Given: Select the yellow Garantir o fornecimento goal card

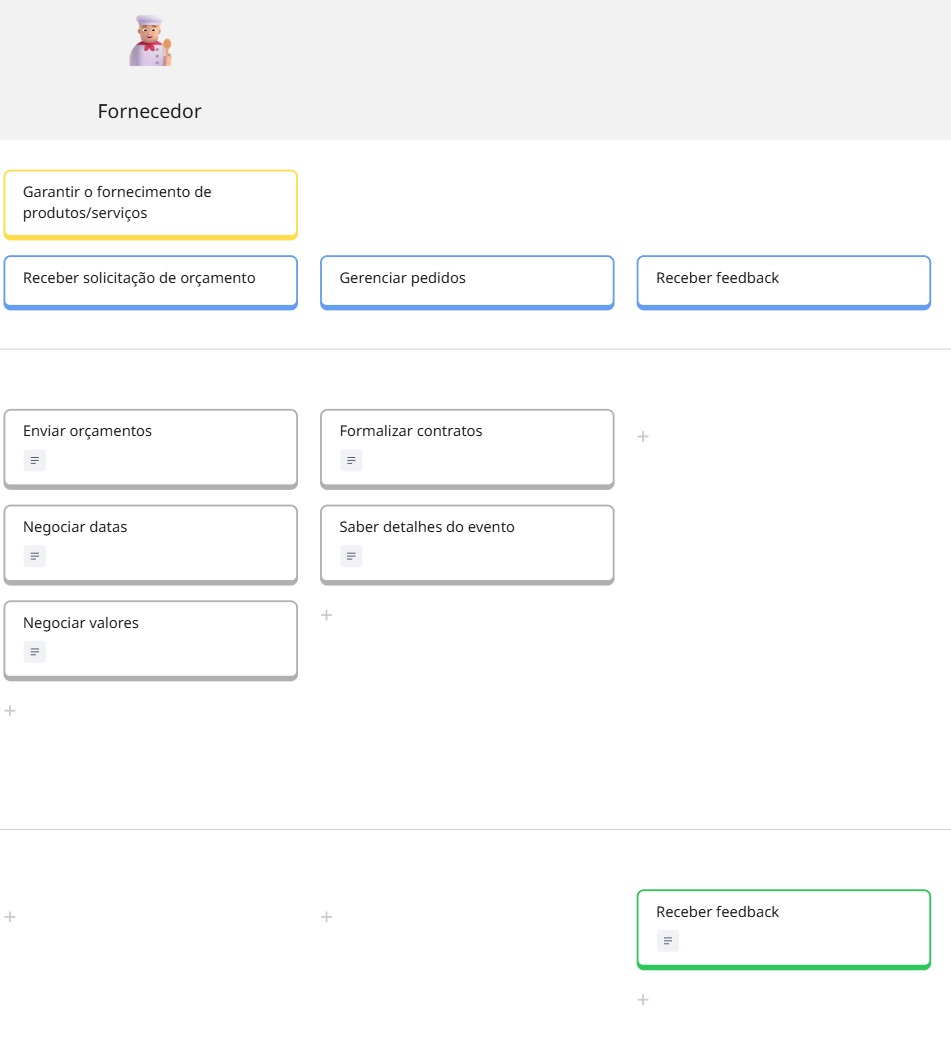Looking at the screenshot, I should pyautogui.click(x=150, y=203).
